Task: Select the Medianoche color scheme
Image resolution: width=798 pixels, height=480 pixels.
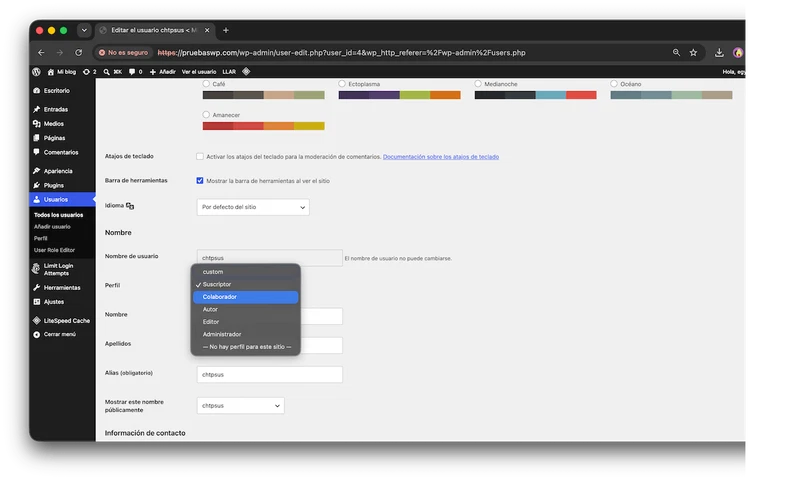Action: [x=478, y=83]
